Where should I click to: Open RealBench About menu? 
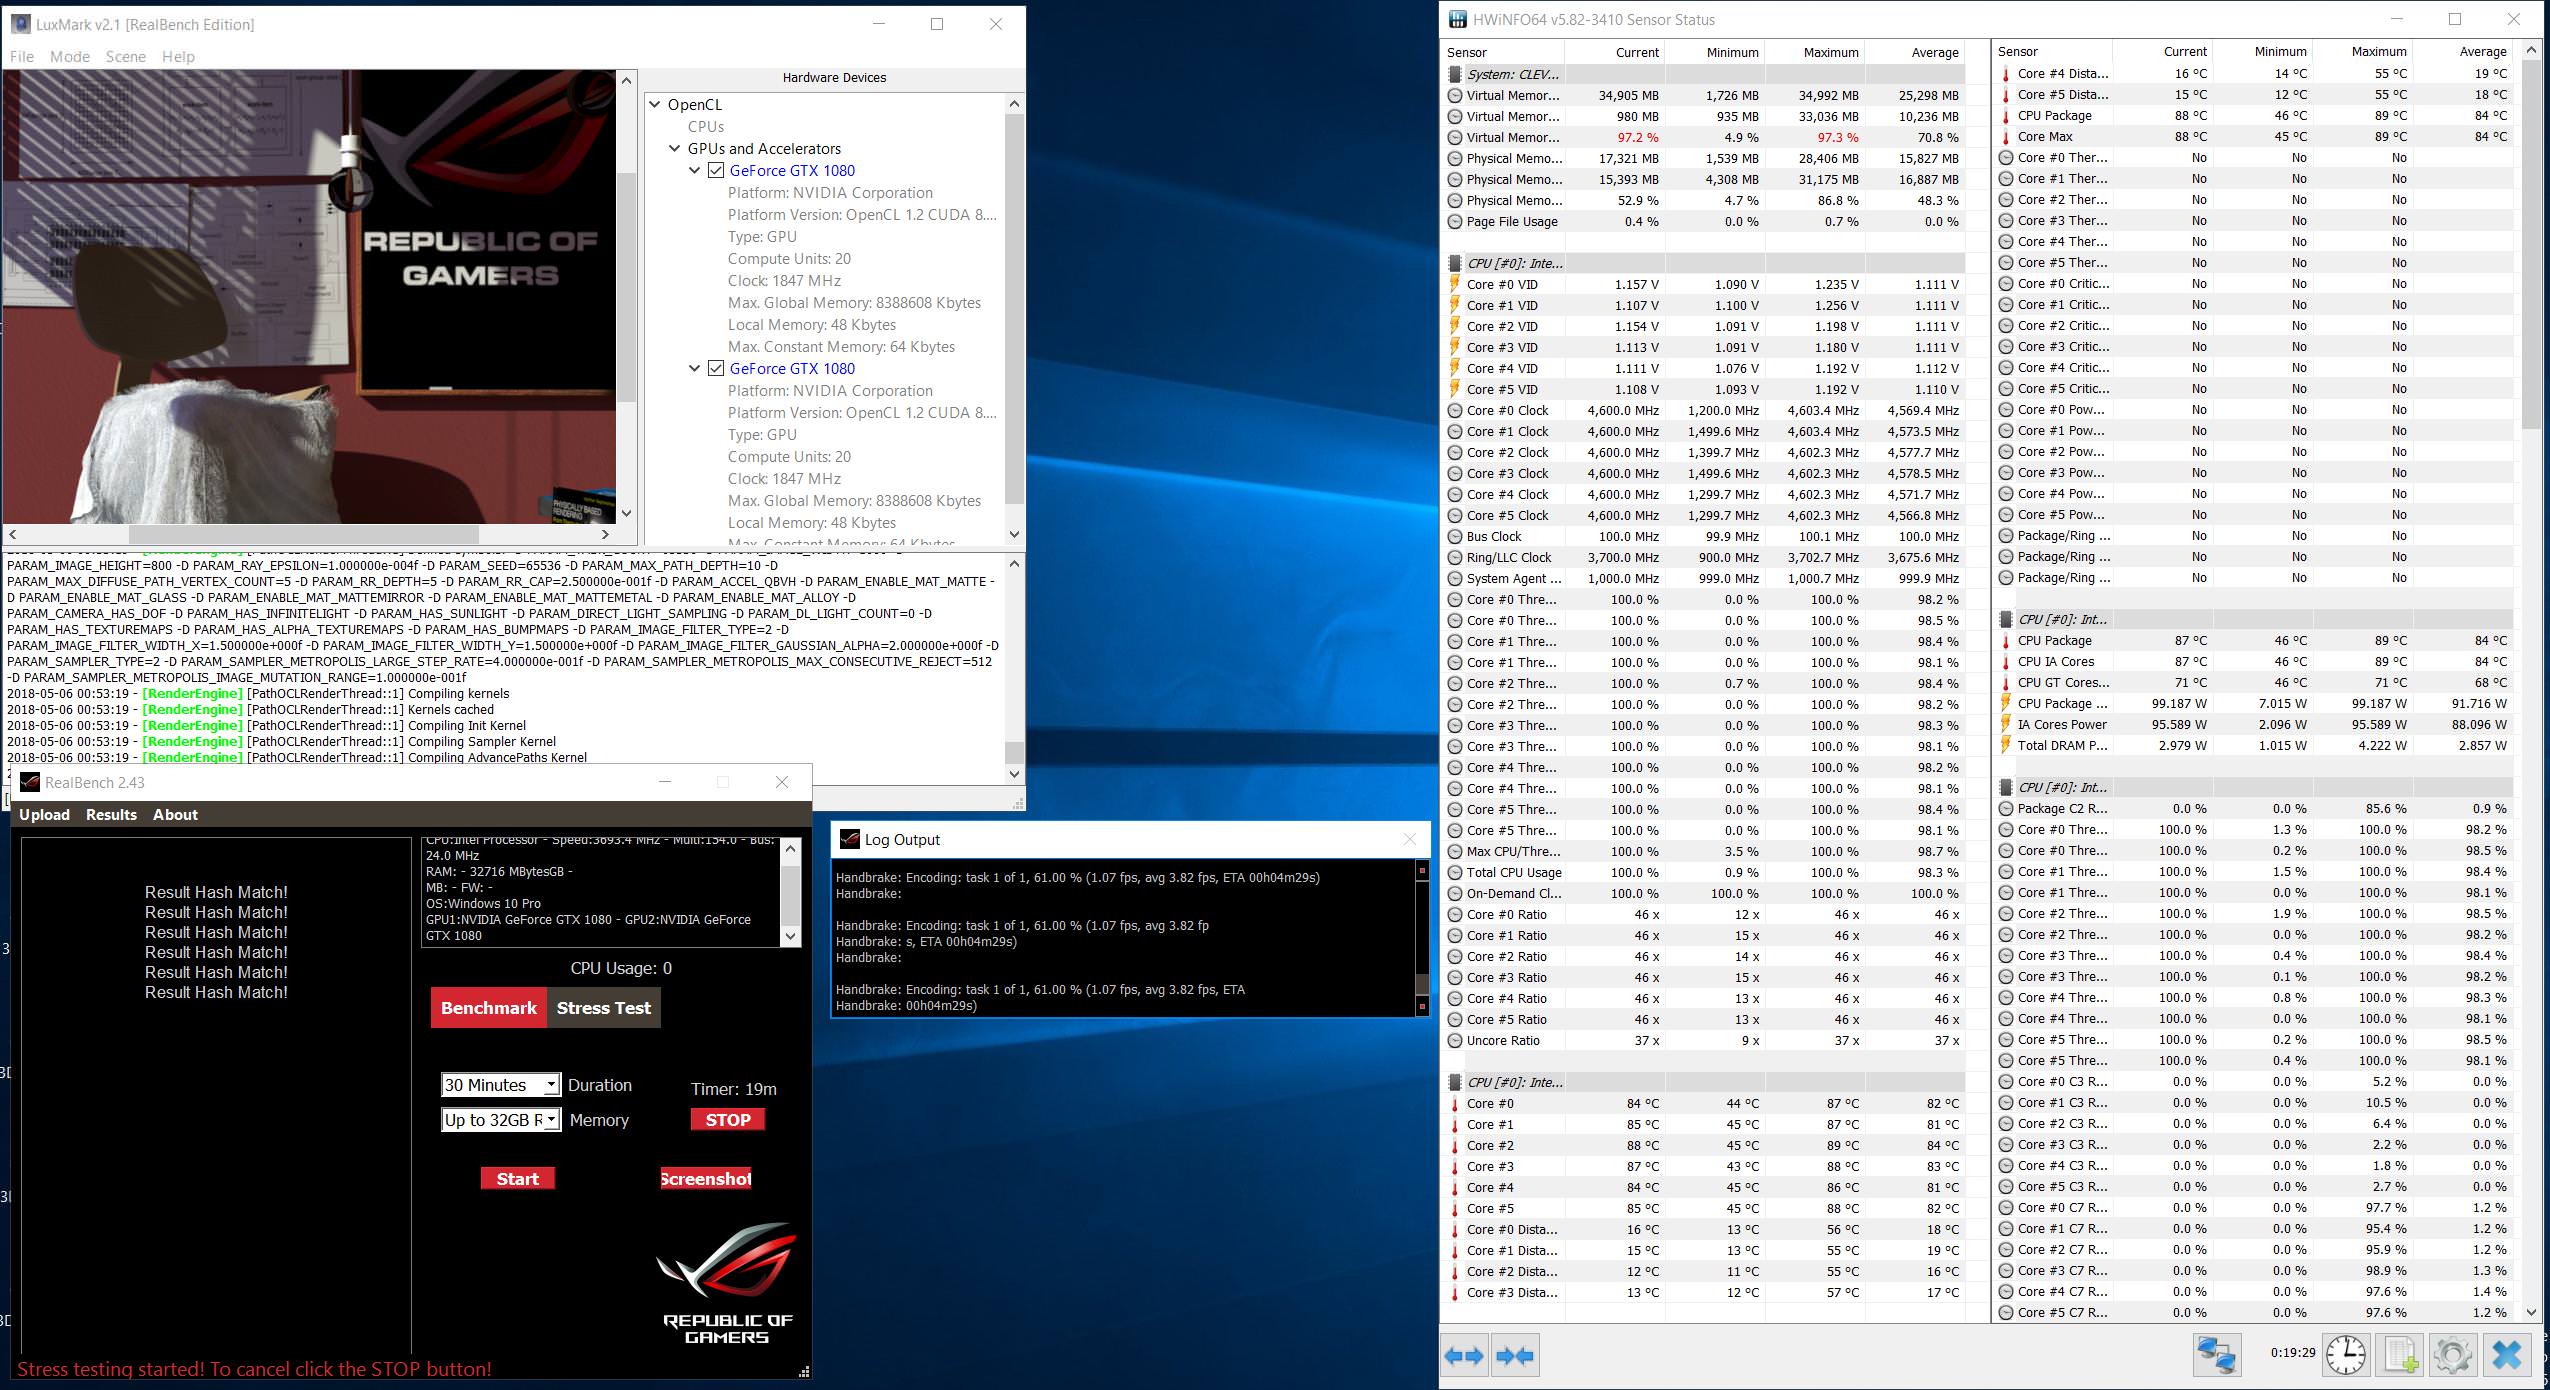(175, 814)
